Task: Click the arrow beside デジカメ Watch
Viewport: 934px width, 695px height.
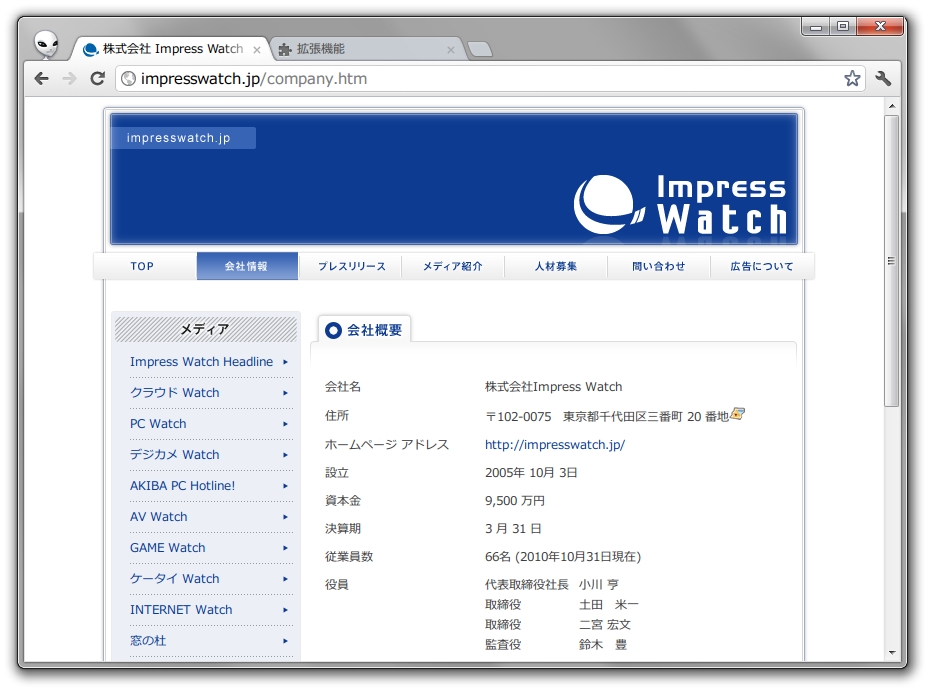Action: (285, 455)
